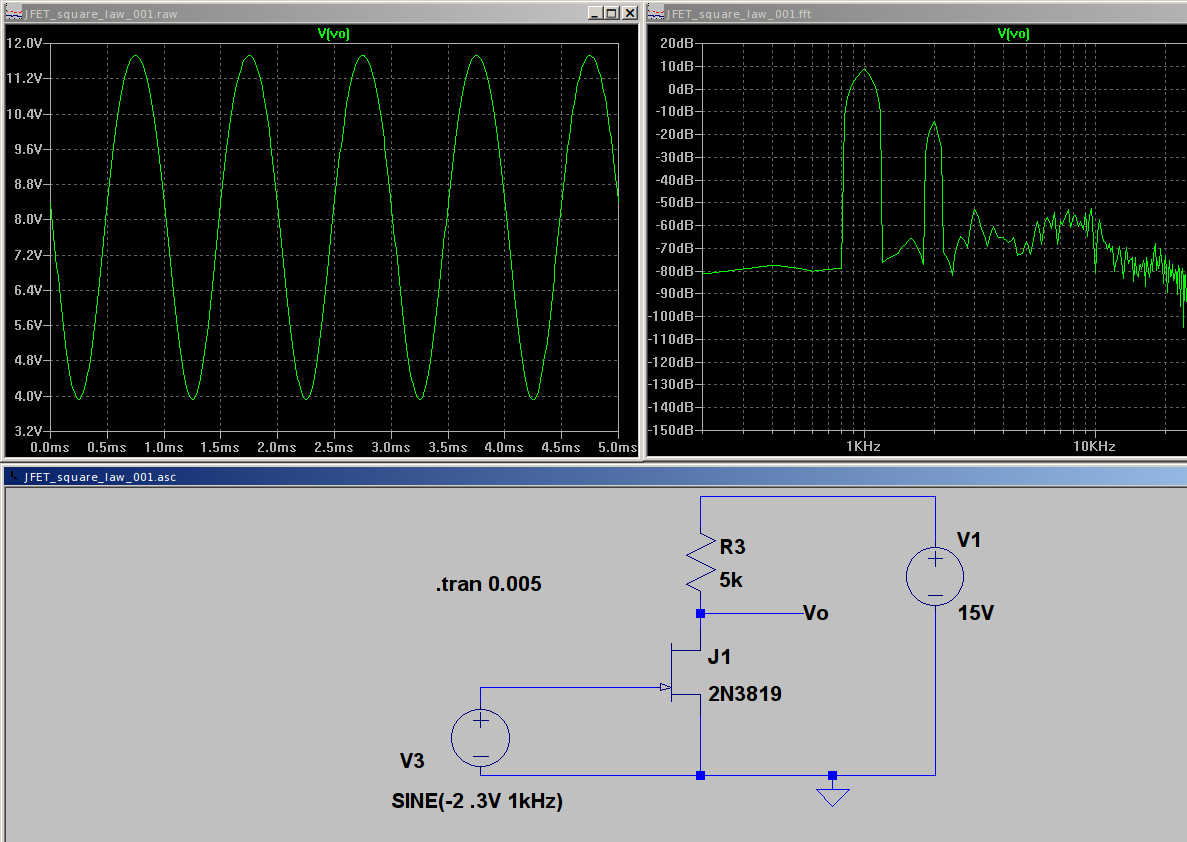
Task: Click the 20dB label on the FFT axis
Action: (677, 43)
